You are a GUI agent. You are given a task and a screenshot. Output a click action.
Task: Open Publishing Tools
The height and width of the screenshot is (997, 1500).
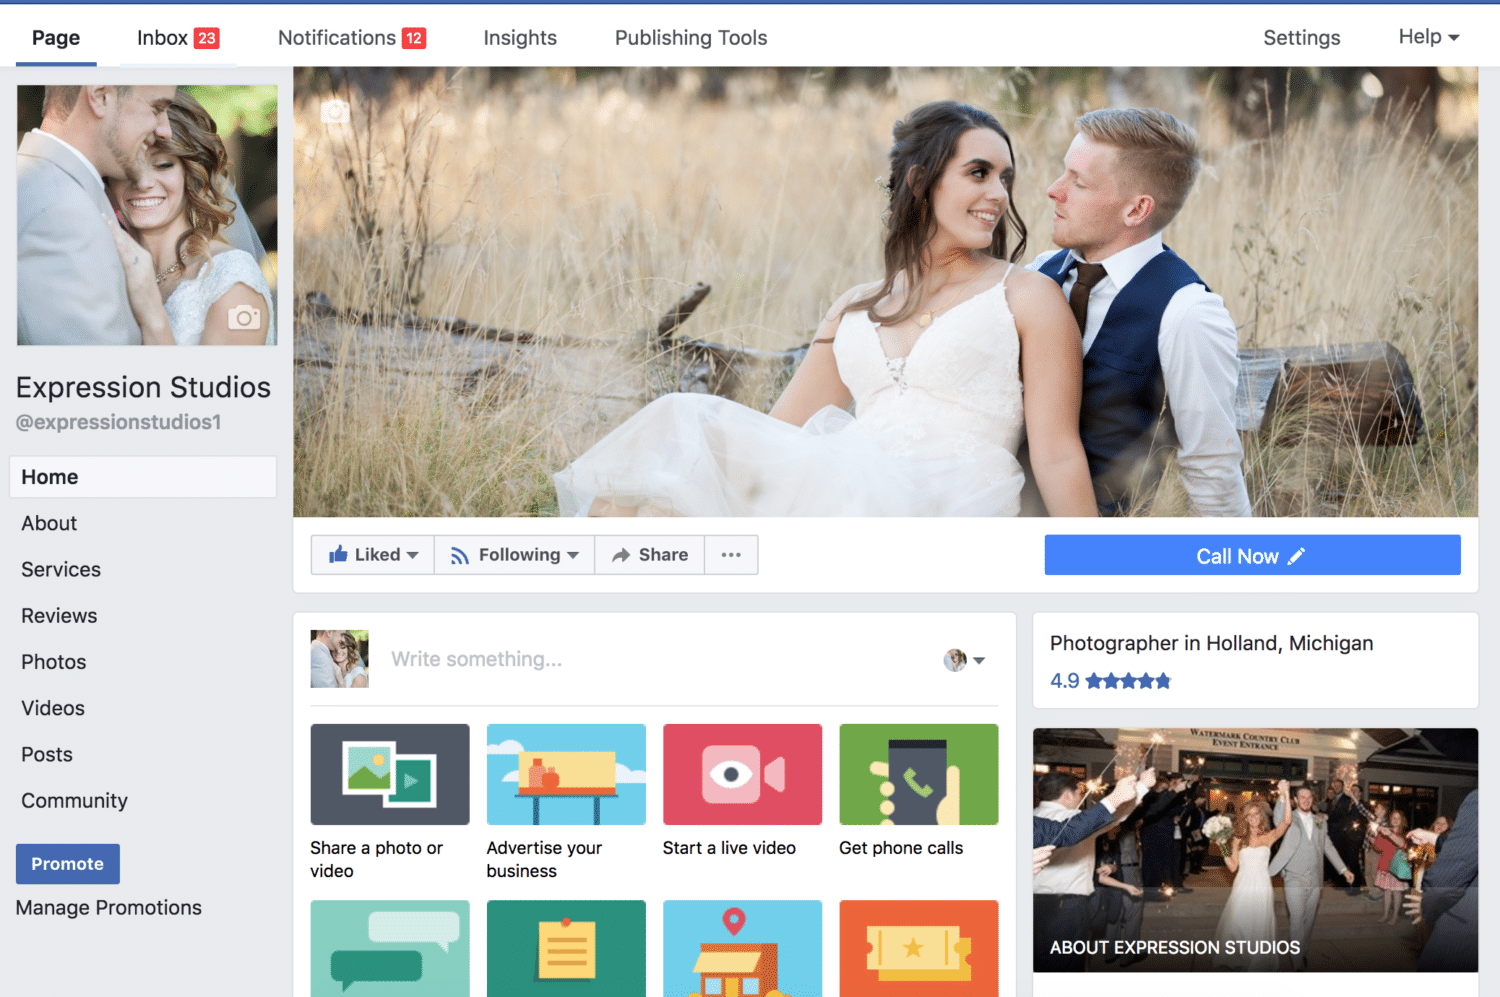coord(691,38)
